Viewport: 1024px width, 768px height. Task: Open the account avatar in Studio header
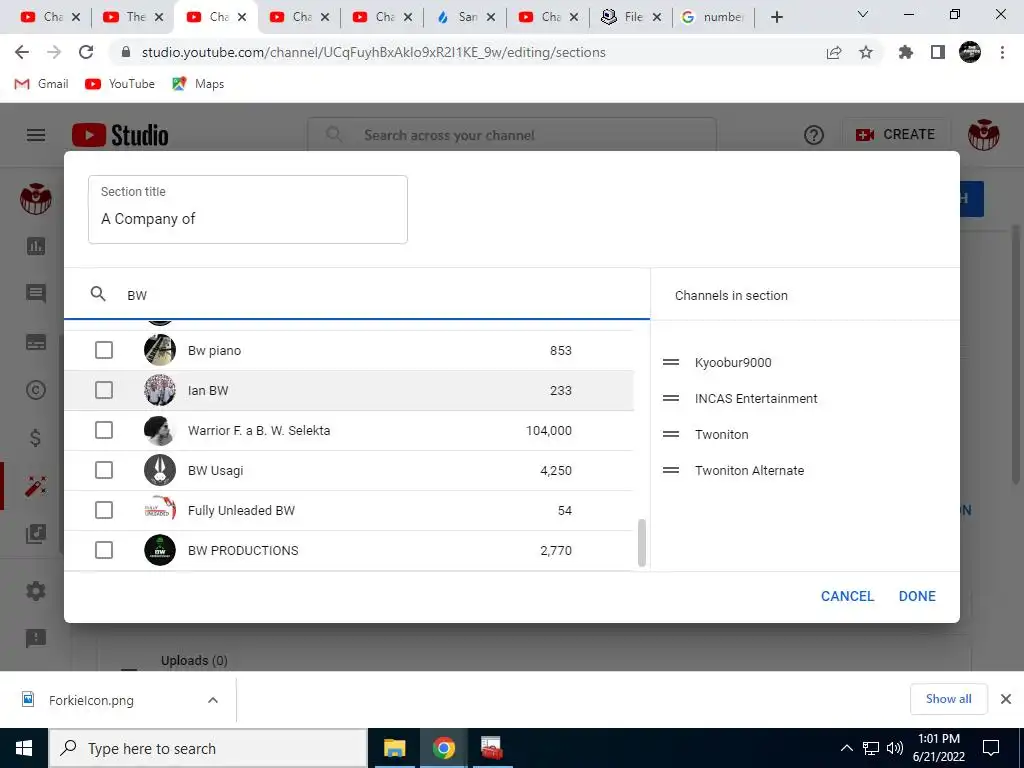(984, 135)
